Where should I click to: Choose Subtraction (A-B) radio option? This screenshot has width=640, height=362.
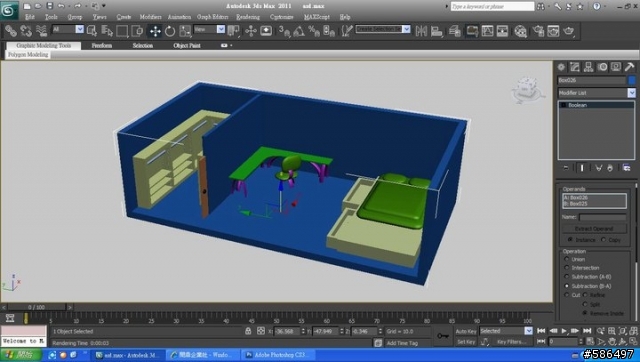tap(567, 277)
